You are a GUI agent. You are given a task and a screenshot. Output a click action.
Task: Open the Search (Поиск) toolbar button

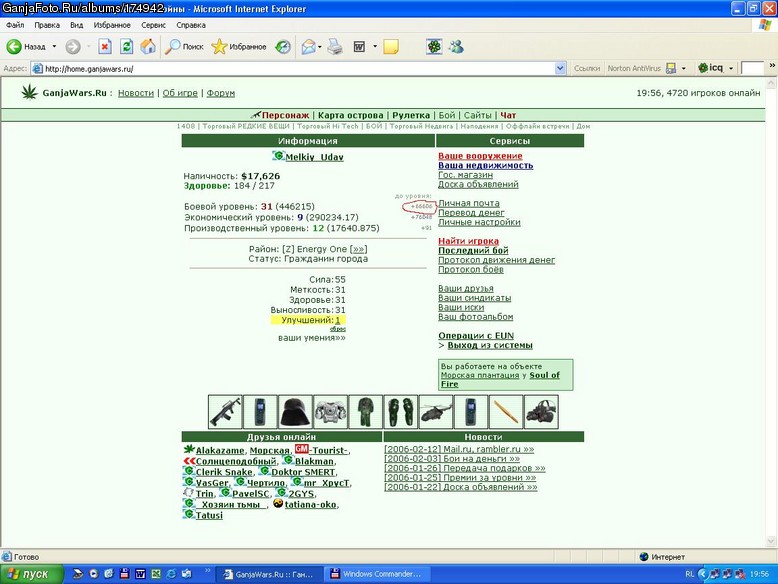(x=184, y=47)
